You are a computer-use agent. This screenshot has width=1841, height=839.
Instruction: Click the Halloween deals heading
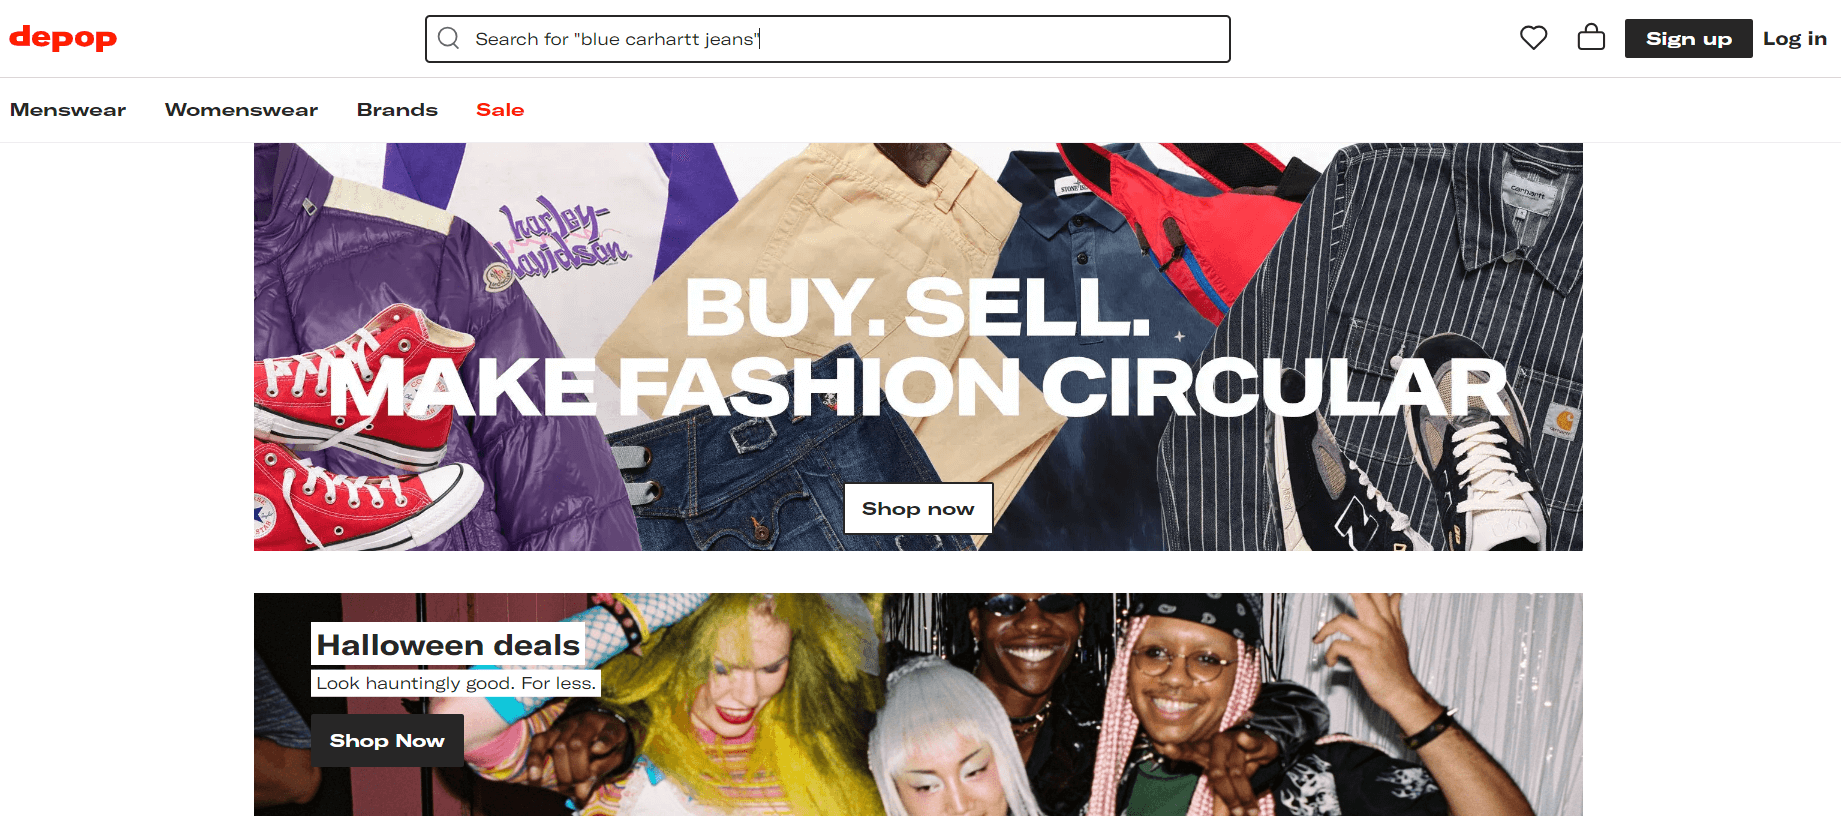click(x=448, y=645)
